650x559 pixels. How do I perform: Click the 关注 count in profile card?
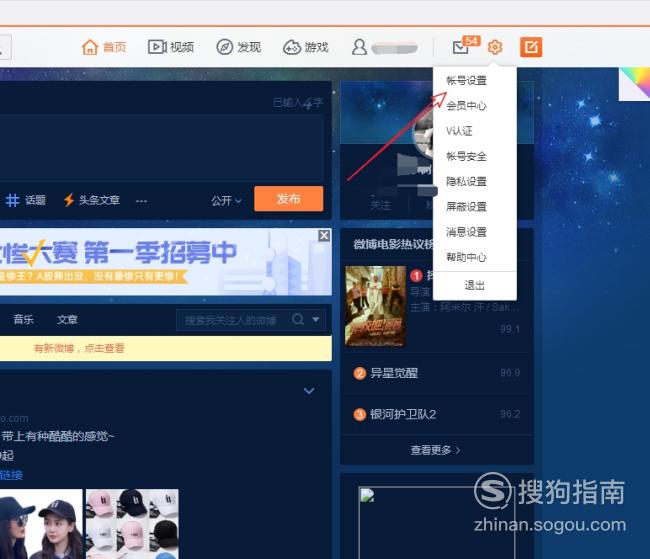coord(380,205)
